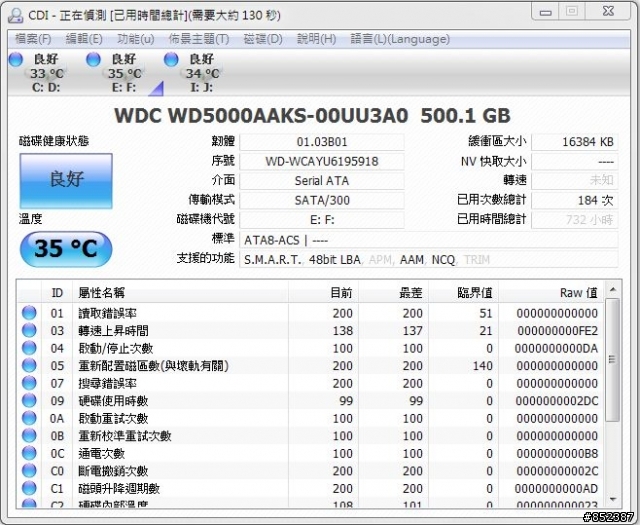Click the scroll down arrow of attribute list
This screenshot has height=525, width=640.
612,499
